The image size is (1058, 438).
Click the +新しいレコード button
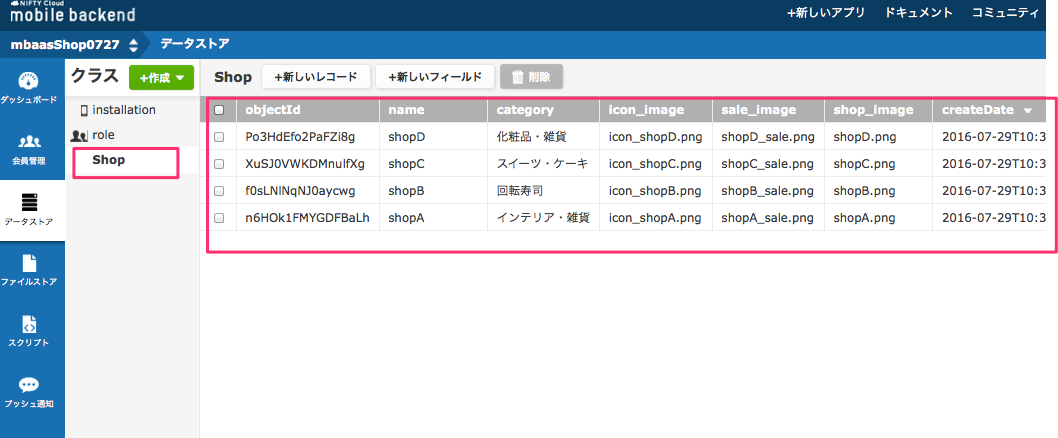pos(316,77)
